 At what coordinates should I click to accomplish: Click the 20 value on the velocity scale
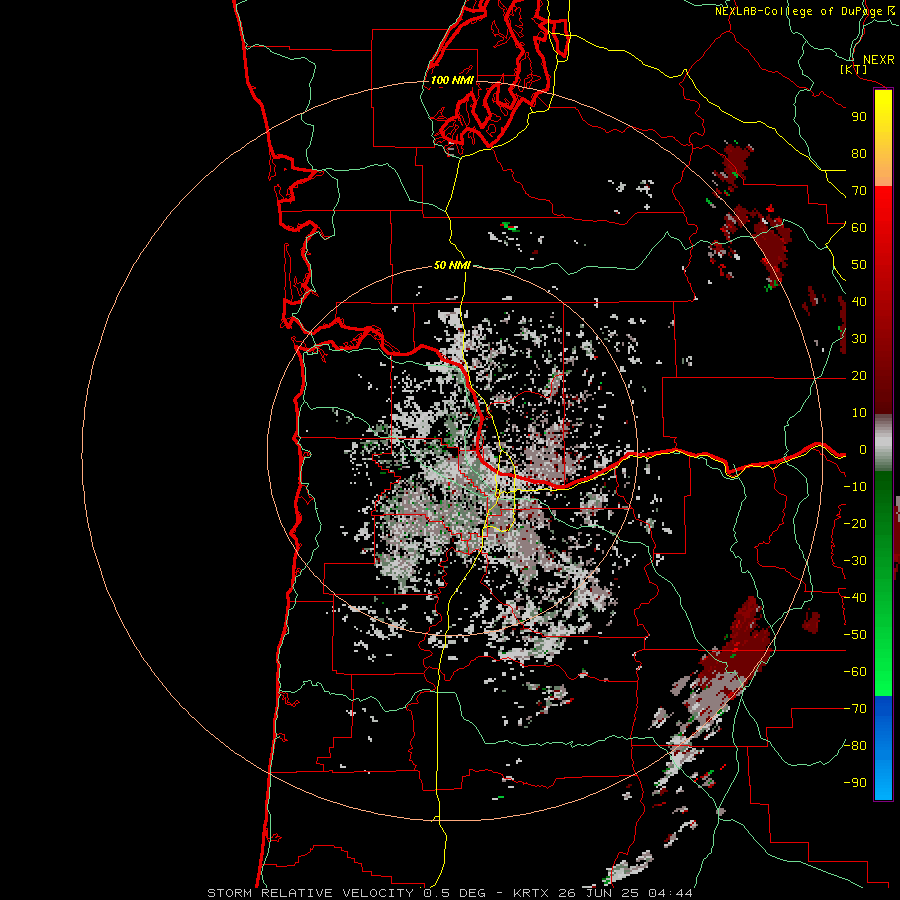[x=859, y=375]
